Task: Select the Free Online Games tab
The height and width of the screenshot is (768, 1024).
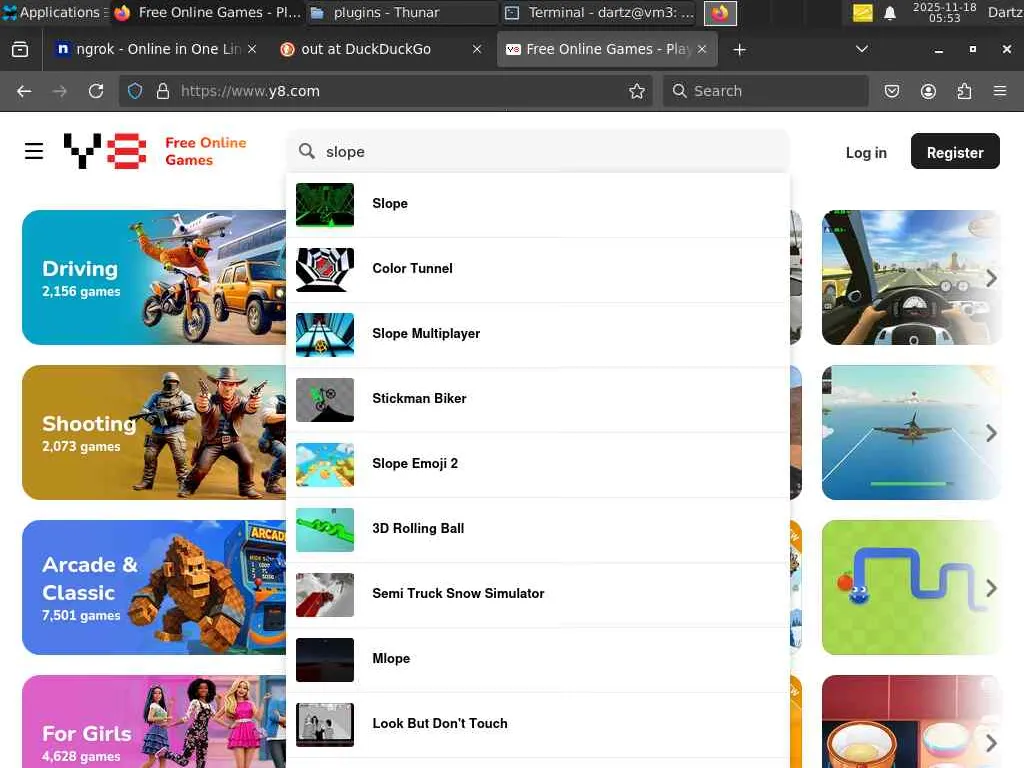Action: (607, 49)
